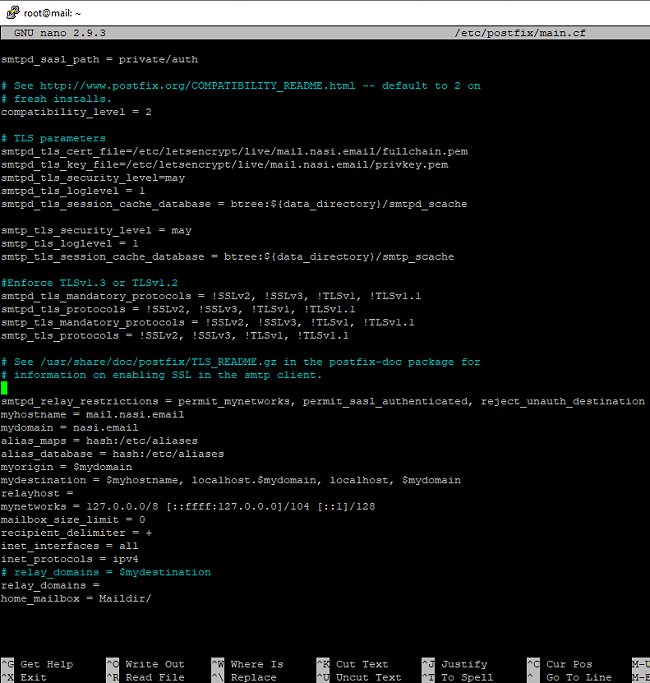This screenshot has height=683, width=650.
Task: Click the smtpd_tls_session_cache_database line
Action: click(x=234, y=204)
